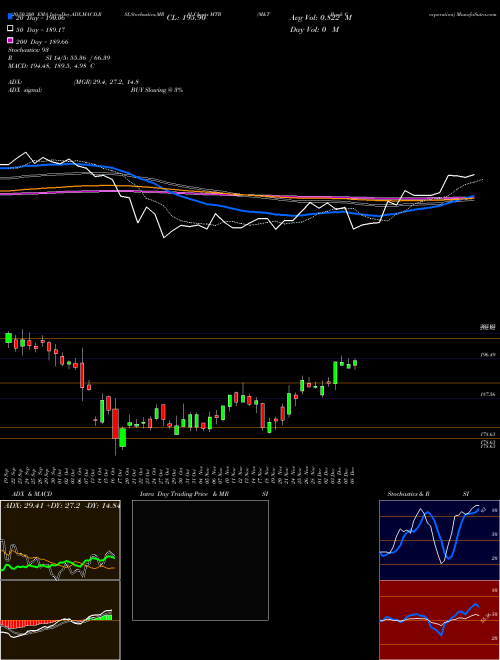
Task: Click the 'CL: 195.90' closing price label
Action: tap(186, 18)
